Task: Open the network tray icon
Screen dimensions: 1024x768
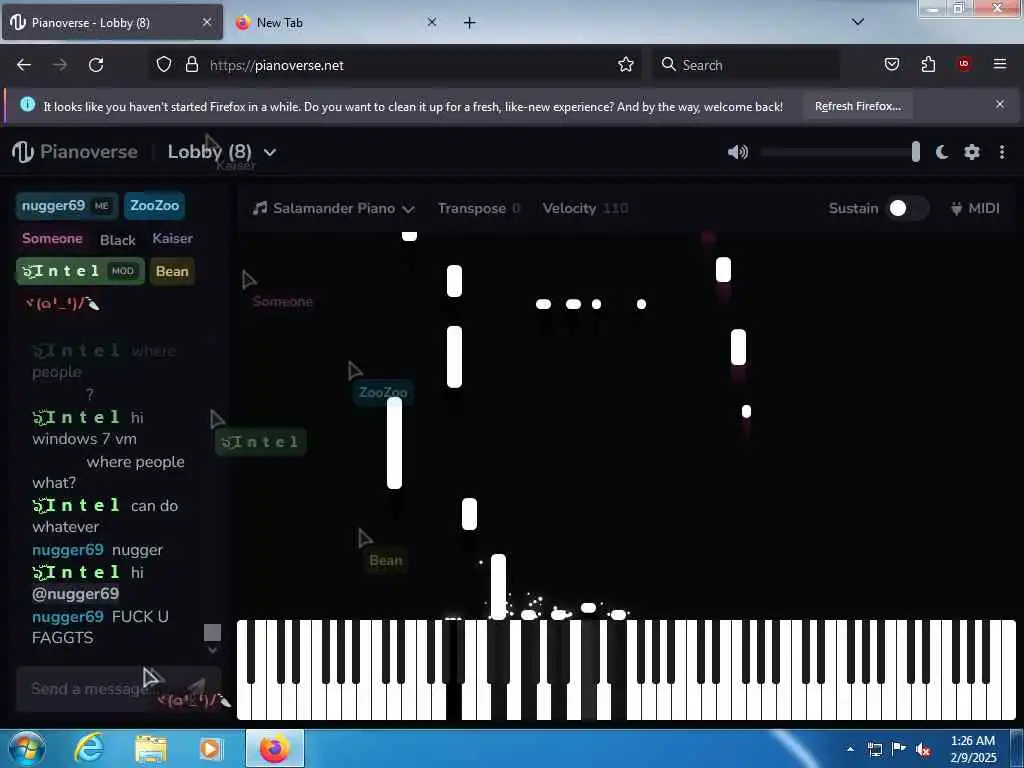Action: [x=874, y=749]
